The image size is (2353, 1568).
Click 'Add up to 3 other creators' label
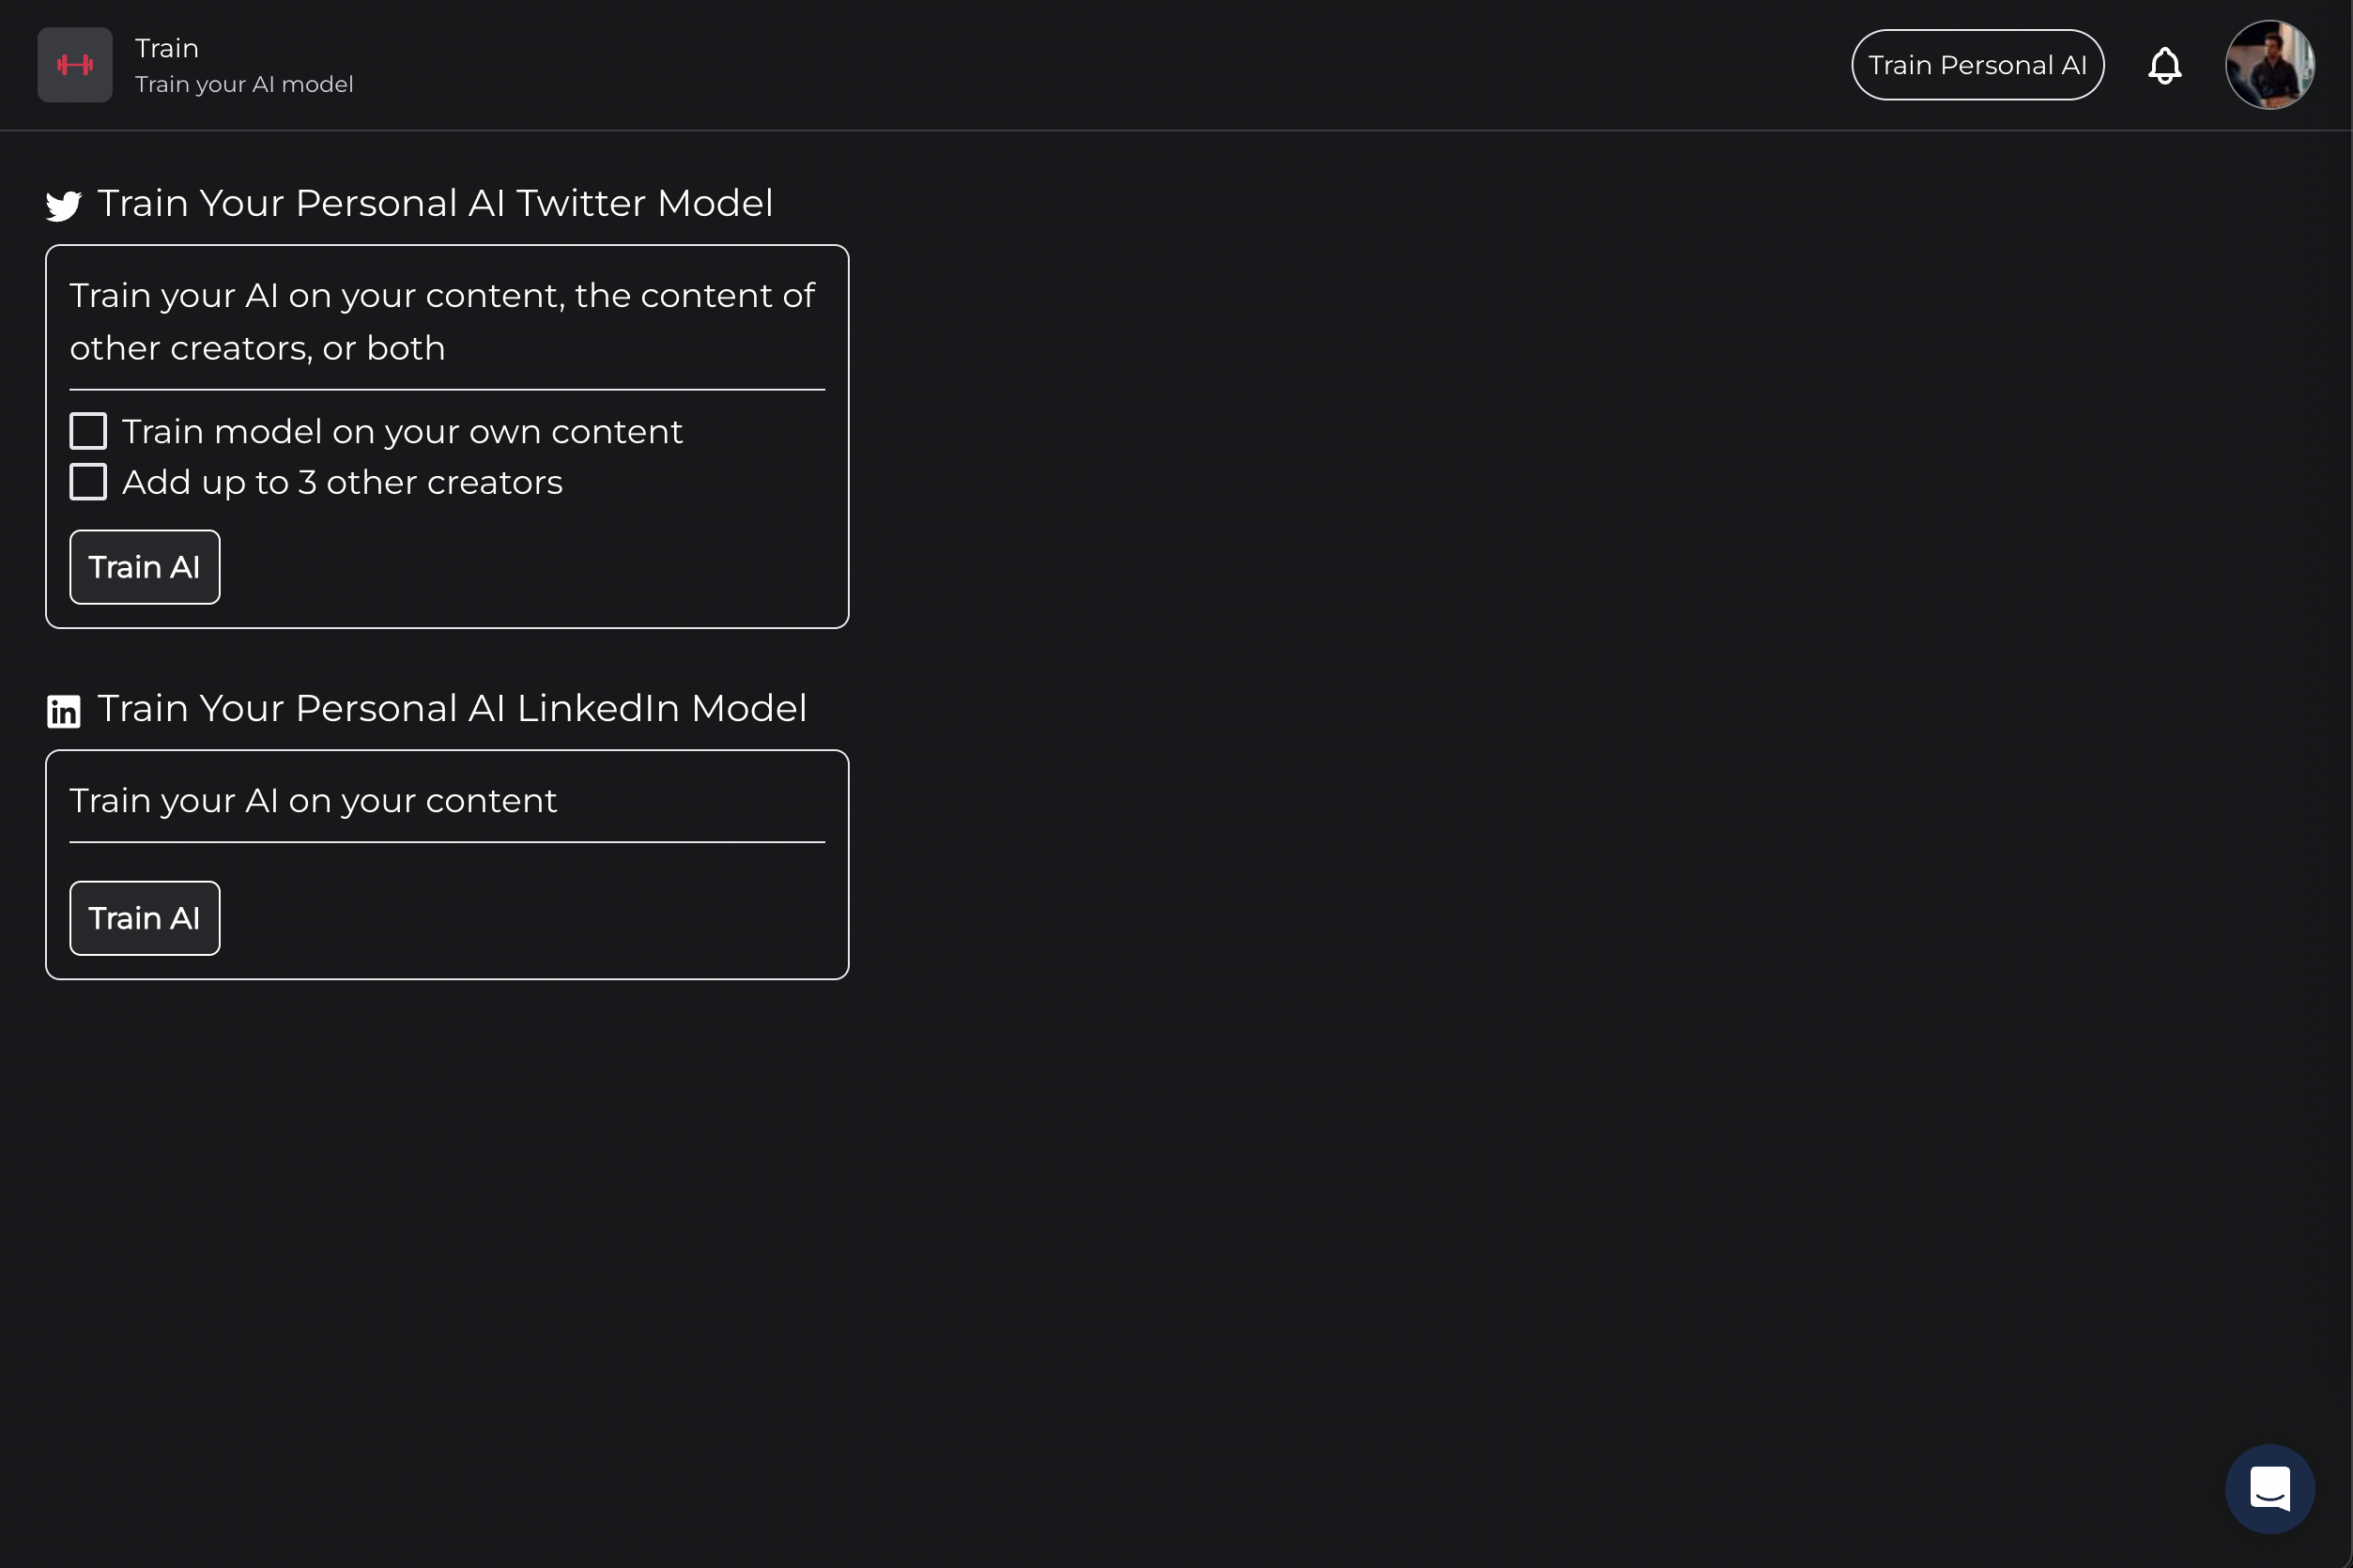tap(342, 482)
